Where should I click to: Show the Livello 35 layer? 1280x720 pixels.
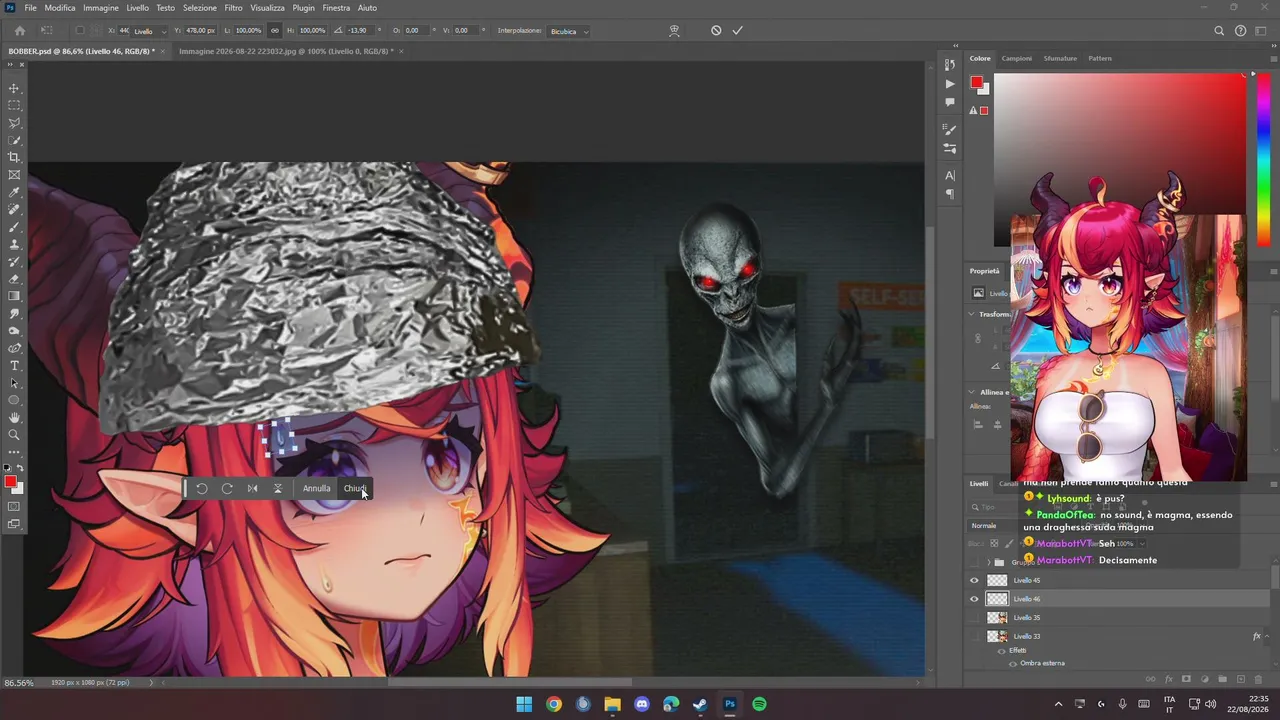(x=974, y=618)
